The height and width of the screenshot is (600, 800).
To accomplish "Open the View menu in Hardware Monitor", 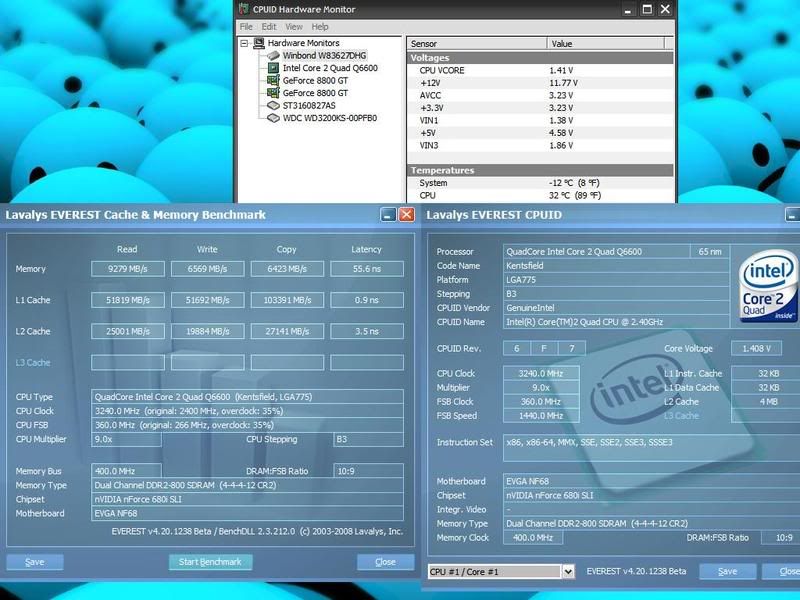I will click(294, 27).
